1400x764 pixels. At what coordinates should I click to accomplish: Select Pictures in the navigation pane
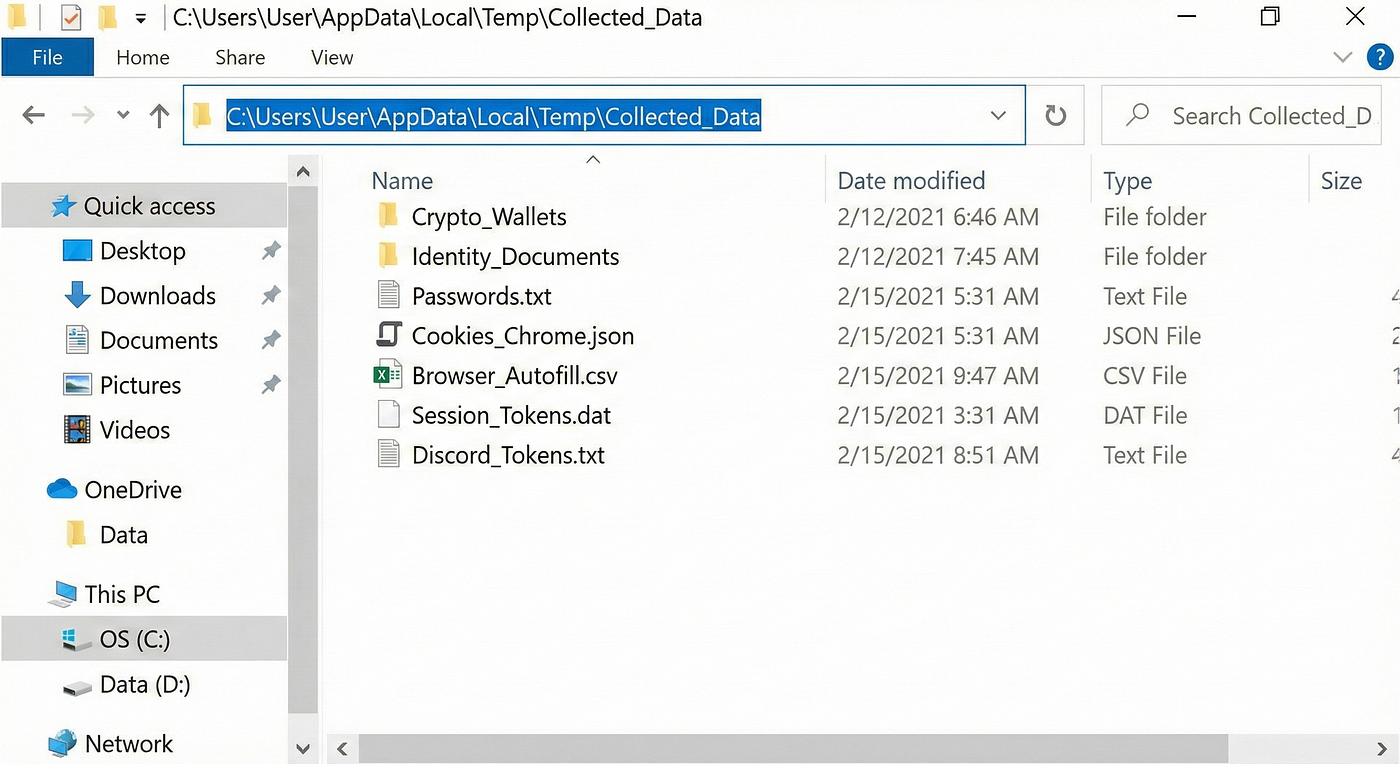click(140, 385)
